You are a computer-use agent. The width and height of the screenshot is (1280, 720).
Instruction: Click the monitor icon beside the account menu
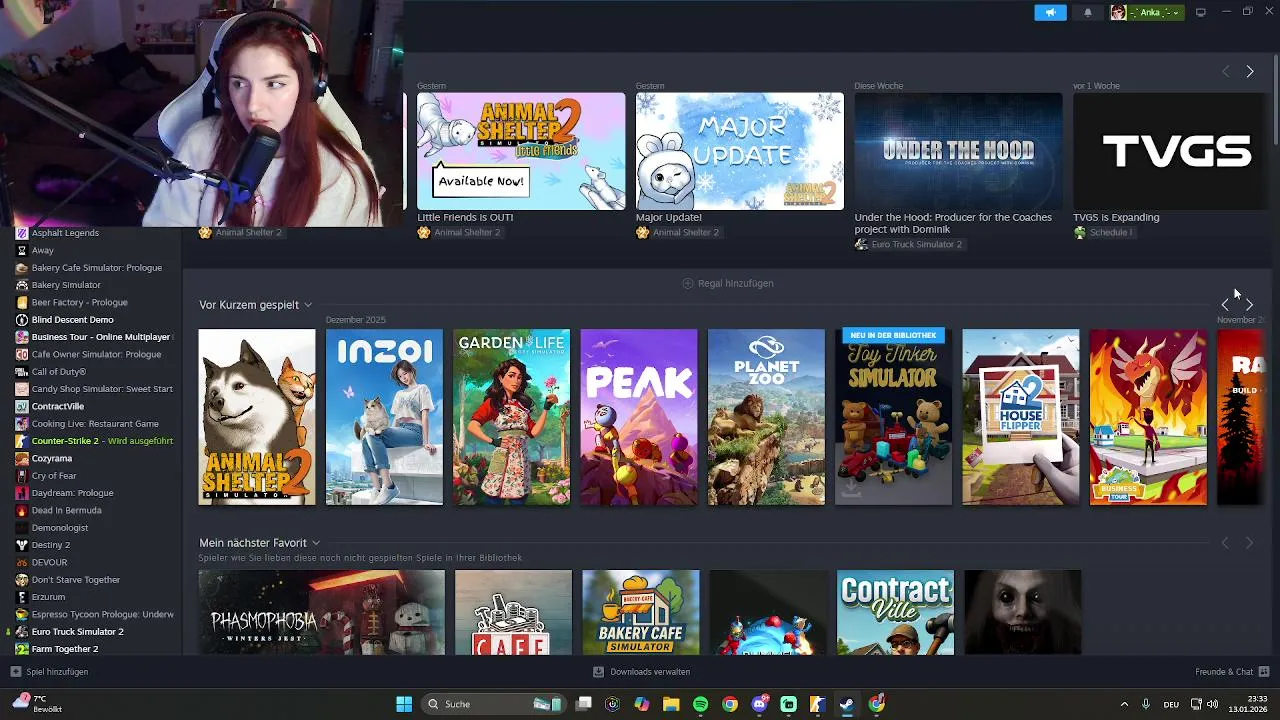(x=1200, y=12)
